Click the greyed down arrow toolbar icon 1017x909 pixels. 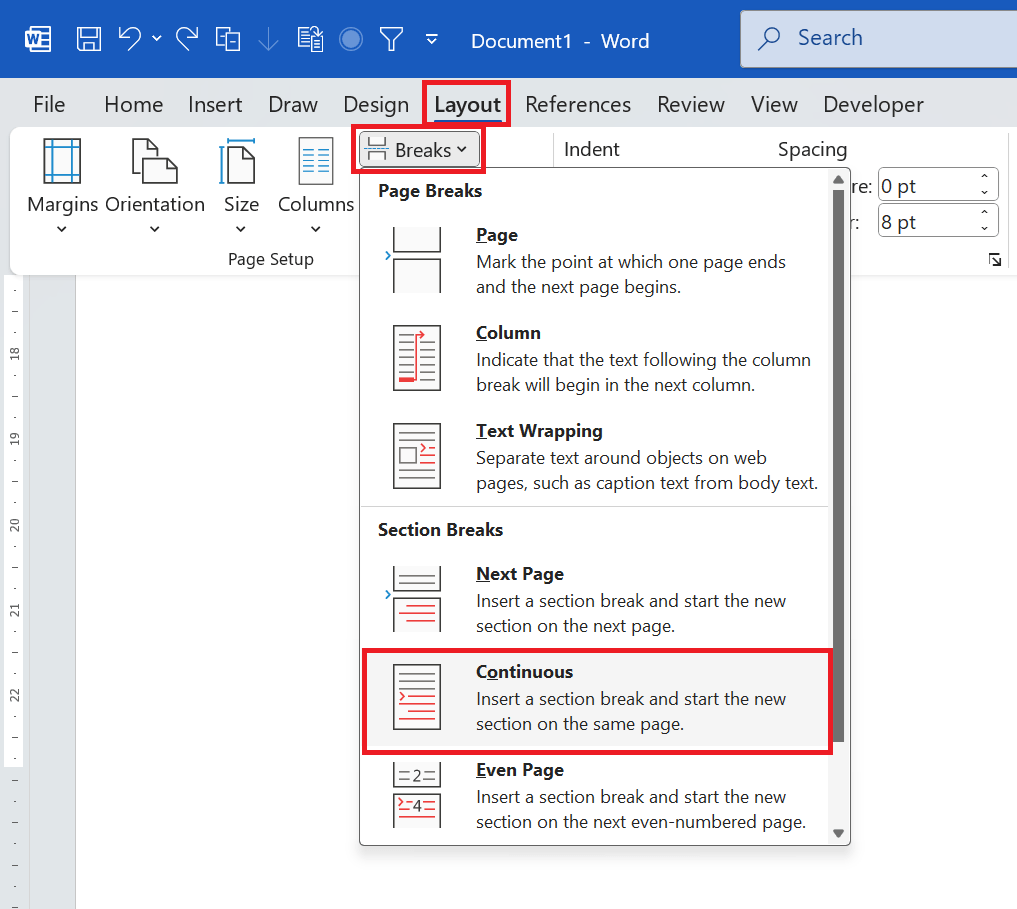[x=268, y=40]
